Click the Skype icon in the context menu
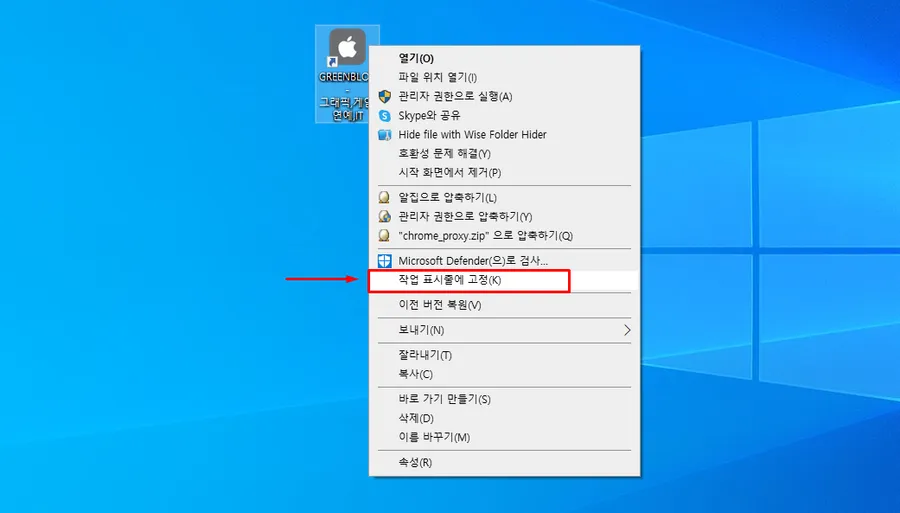 (385, 116)
